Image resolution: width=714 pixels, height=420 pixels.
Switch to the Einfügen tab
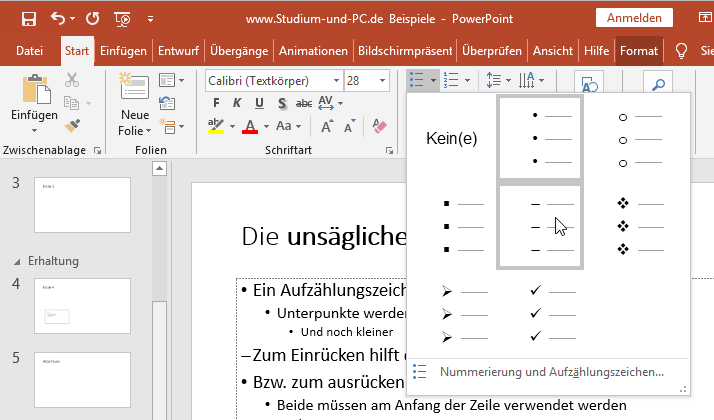coord(123,51)
